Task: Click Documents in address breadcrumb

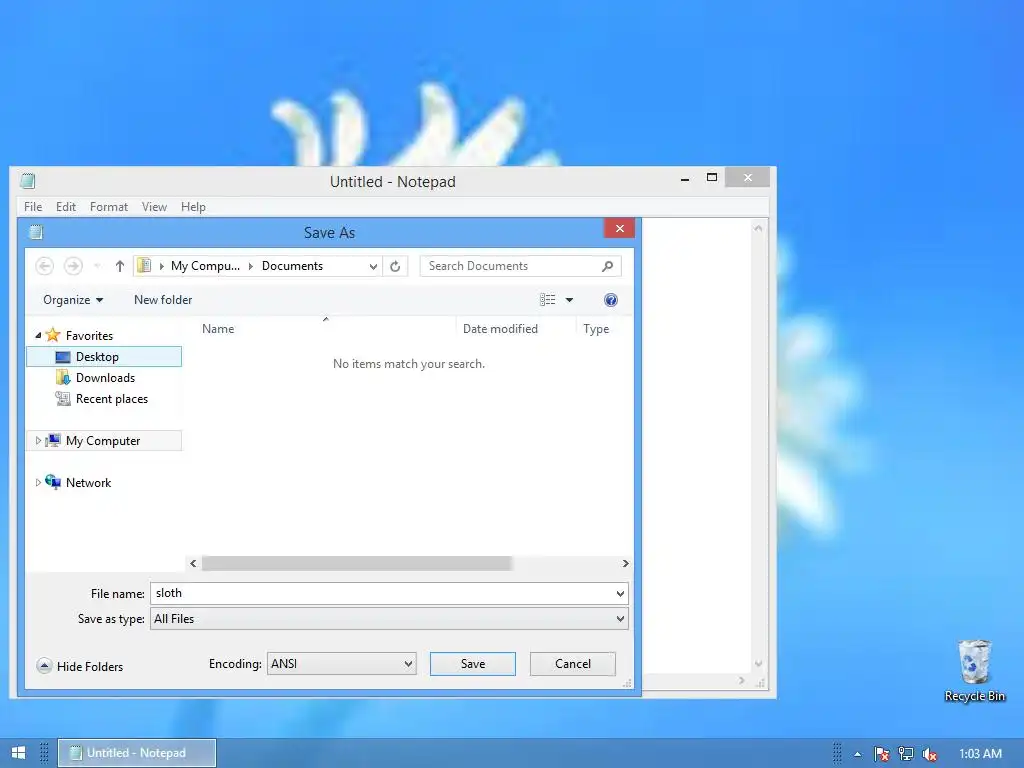Action: (293, 266)
